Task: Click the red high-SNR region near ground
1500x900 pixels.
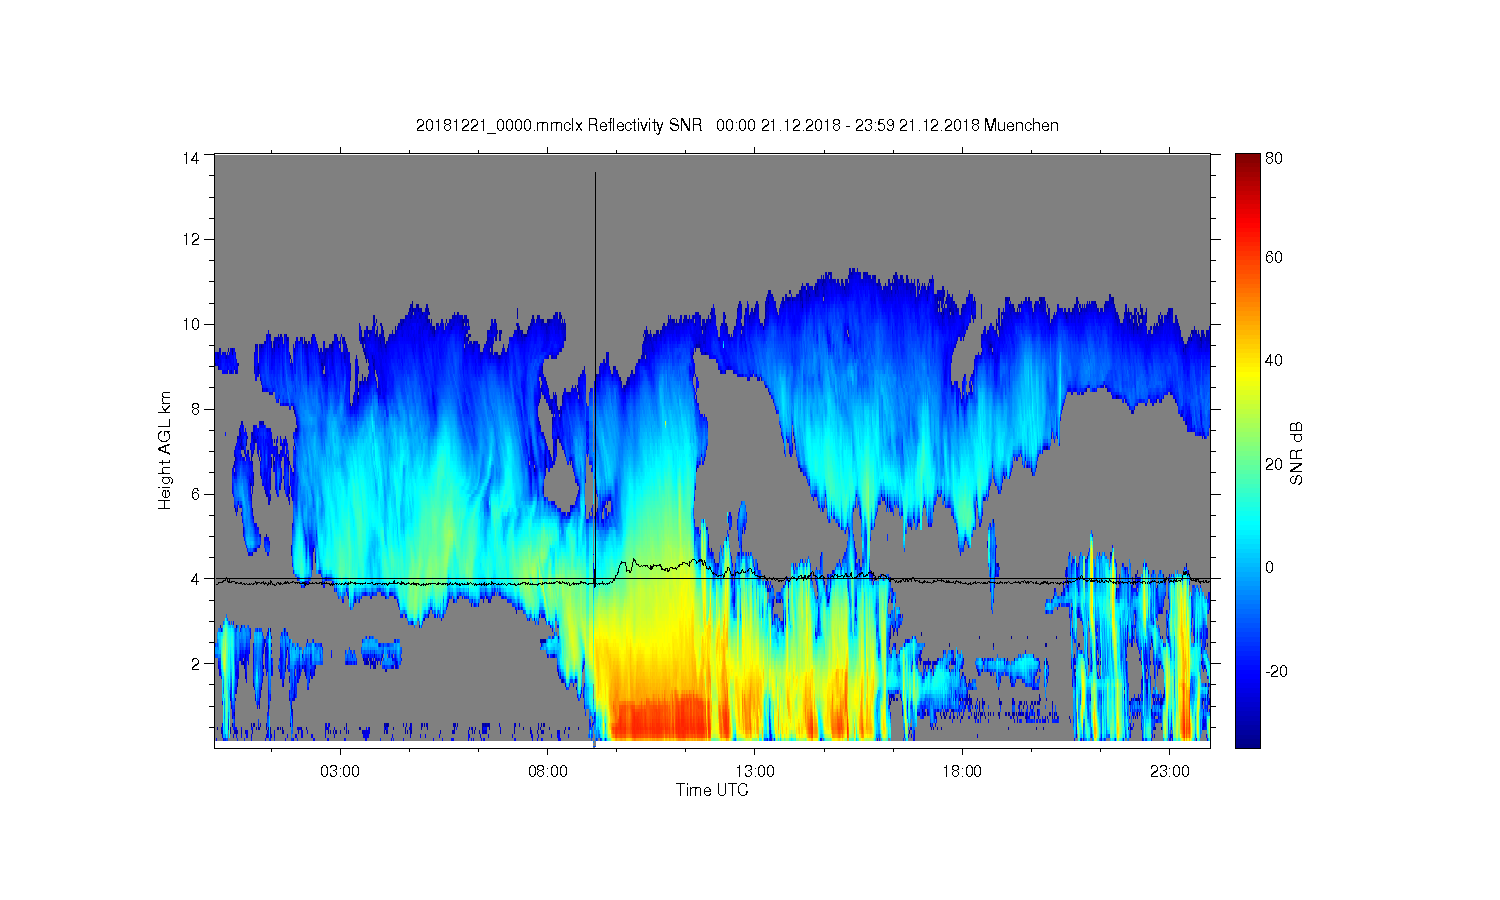Action: pyautogui.click(x=660, y=717)
